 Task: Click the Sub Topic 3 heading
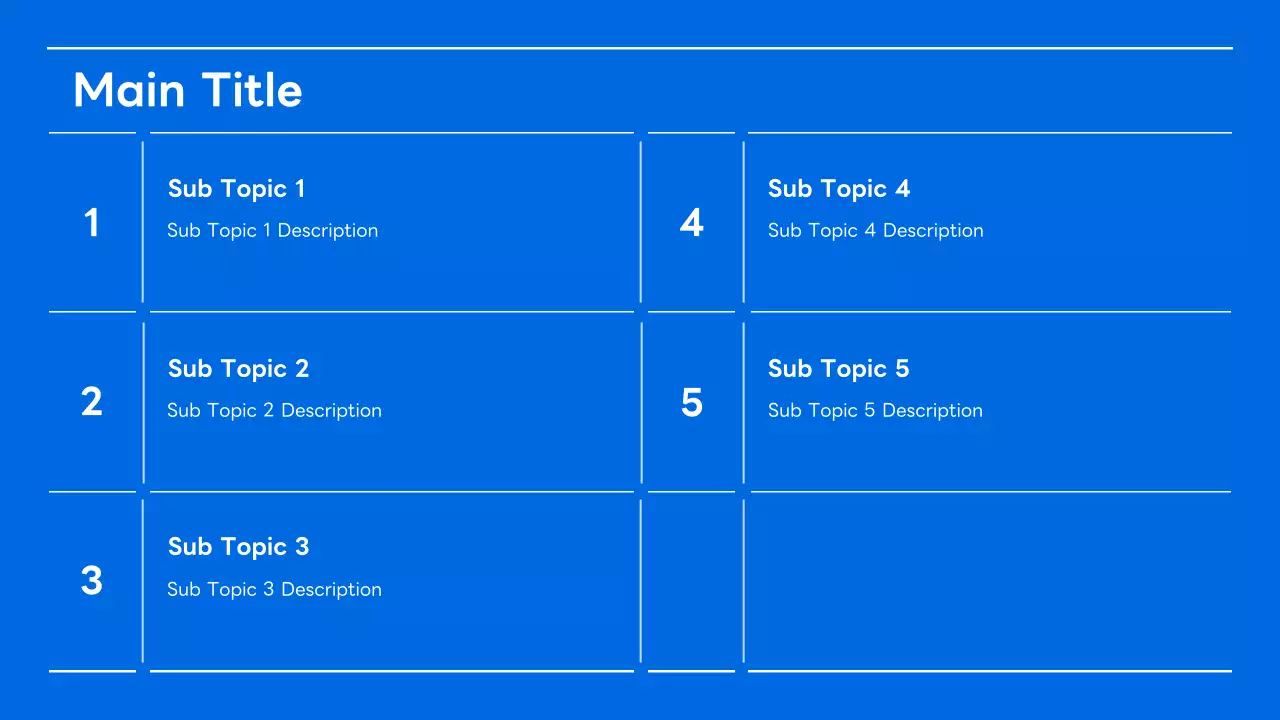pyautogui.click(x=238, y=547)
